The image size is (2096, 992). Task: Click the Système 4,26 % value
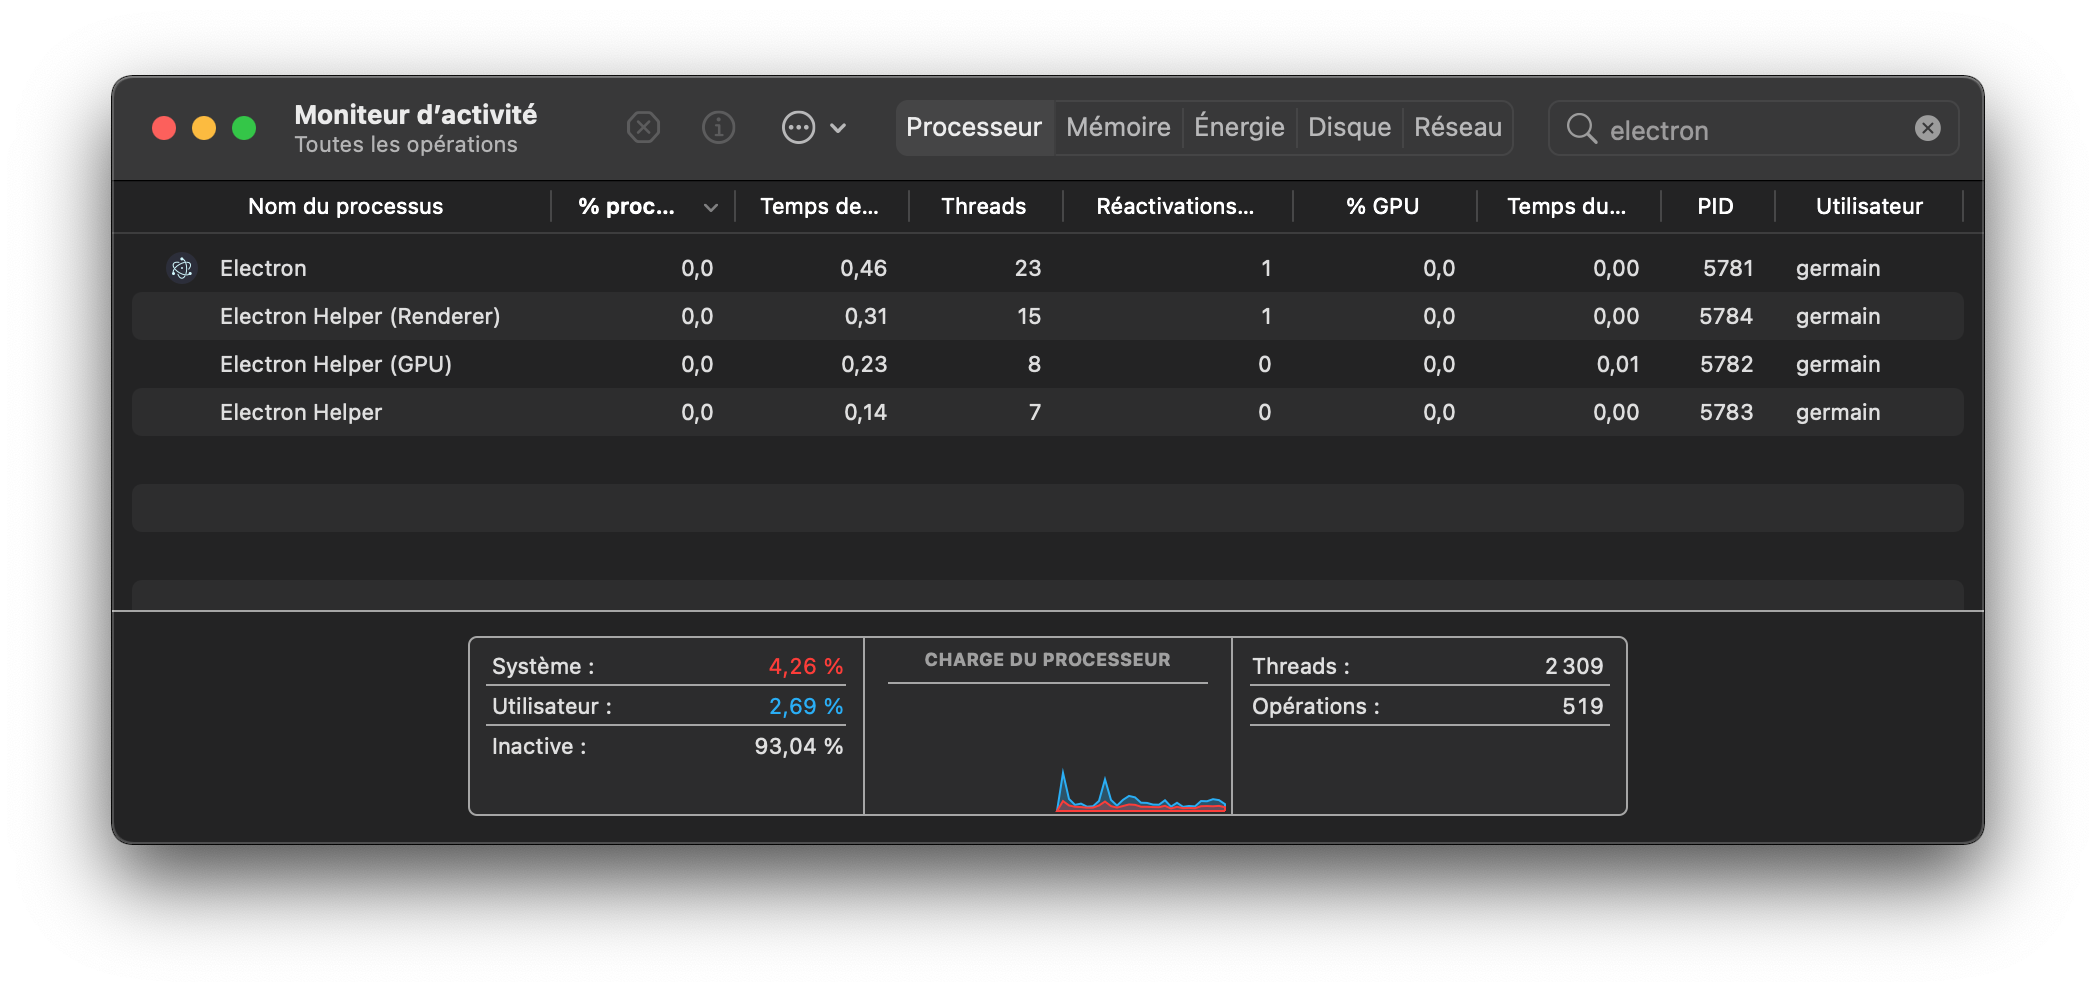806,666
